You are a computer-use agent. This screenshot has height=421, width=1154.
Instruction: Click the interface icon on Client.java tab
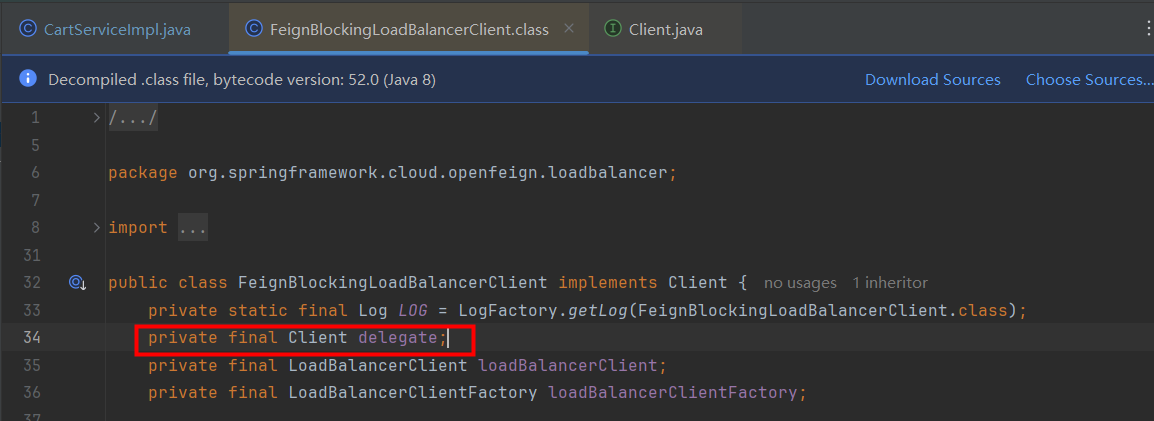tap(612, 29)
